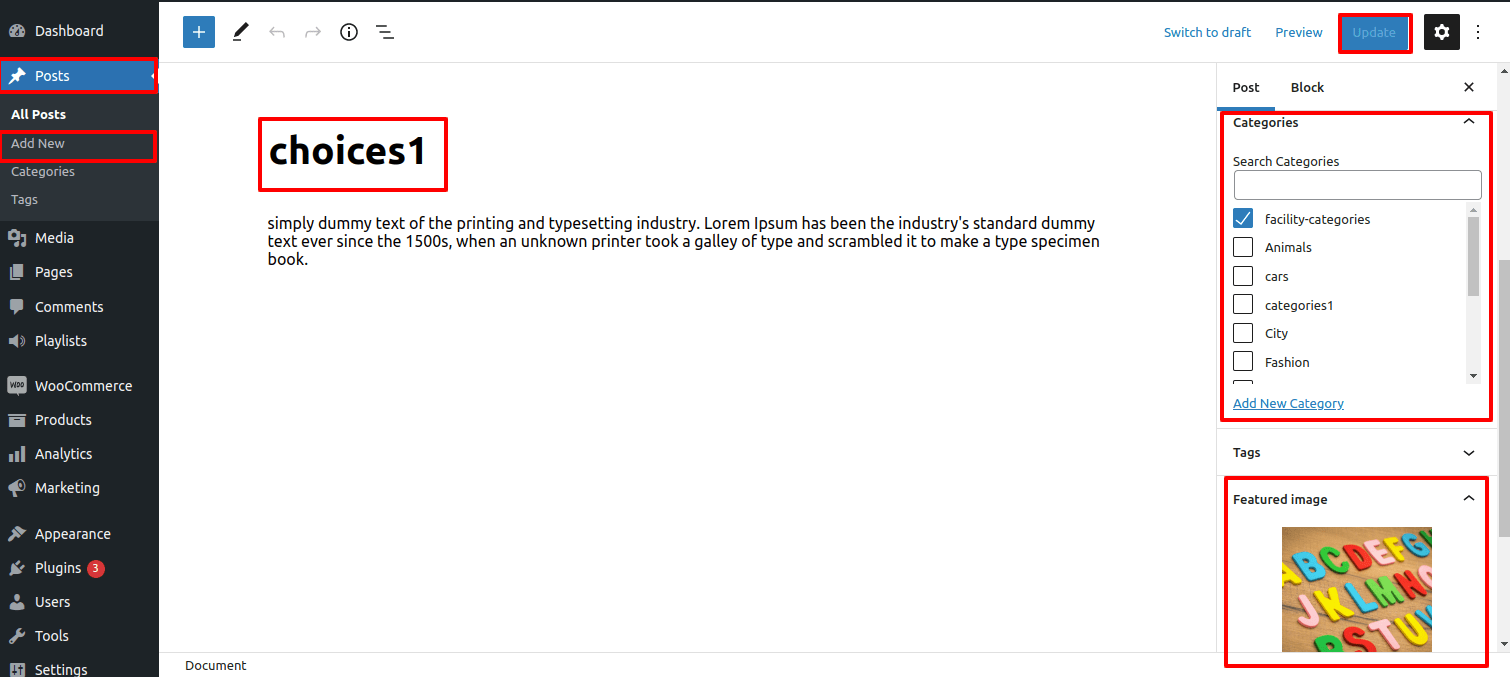Click the Add New Category link

(1288, 403)
